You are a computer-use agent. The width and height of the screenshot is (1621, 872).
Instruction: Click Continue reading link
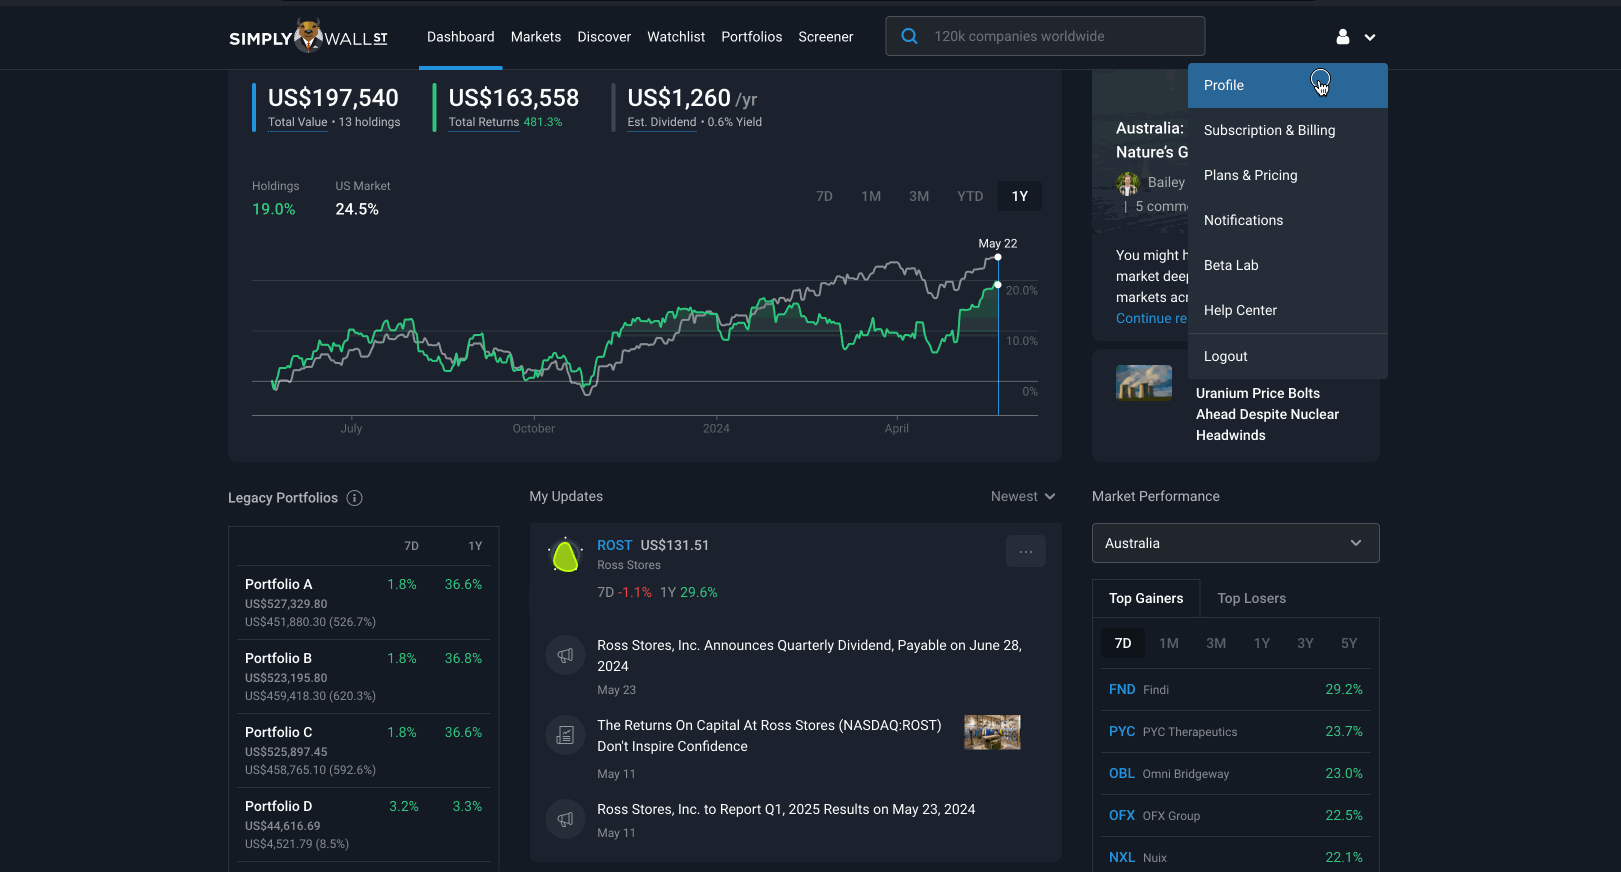click(1151, 318)
